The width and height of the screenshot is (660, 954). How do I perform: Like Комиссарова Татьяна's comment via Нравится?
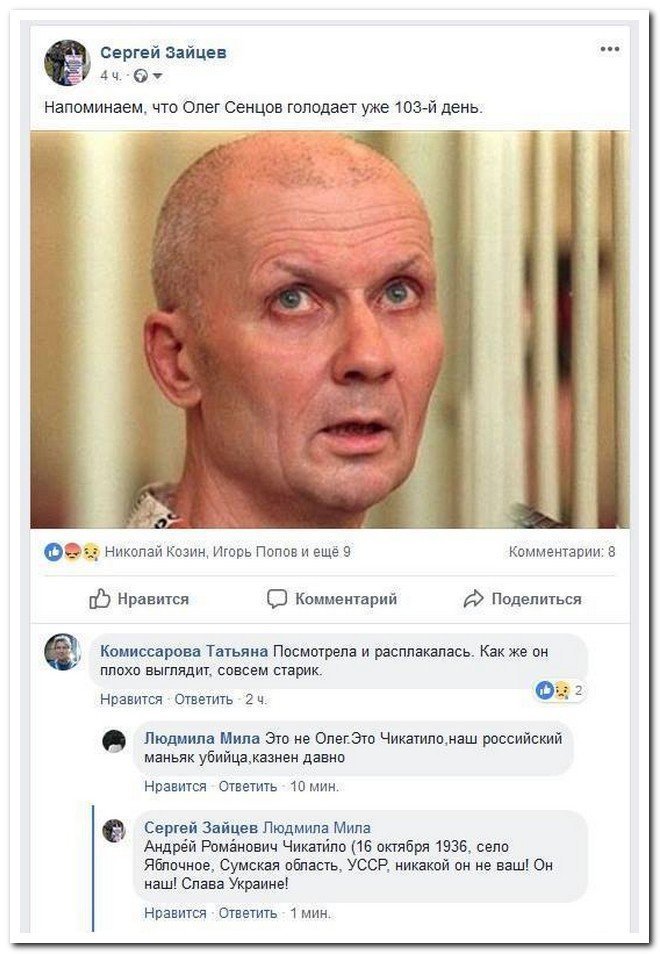click(131, 700)
